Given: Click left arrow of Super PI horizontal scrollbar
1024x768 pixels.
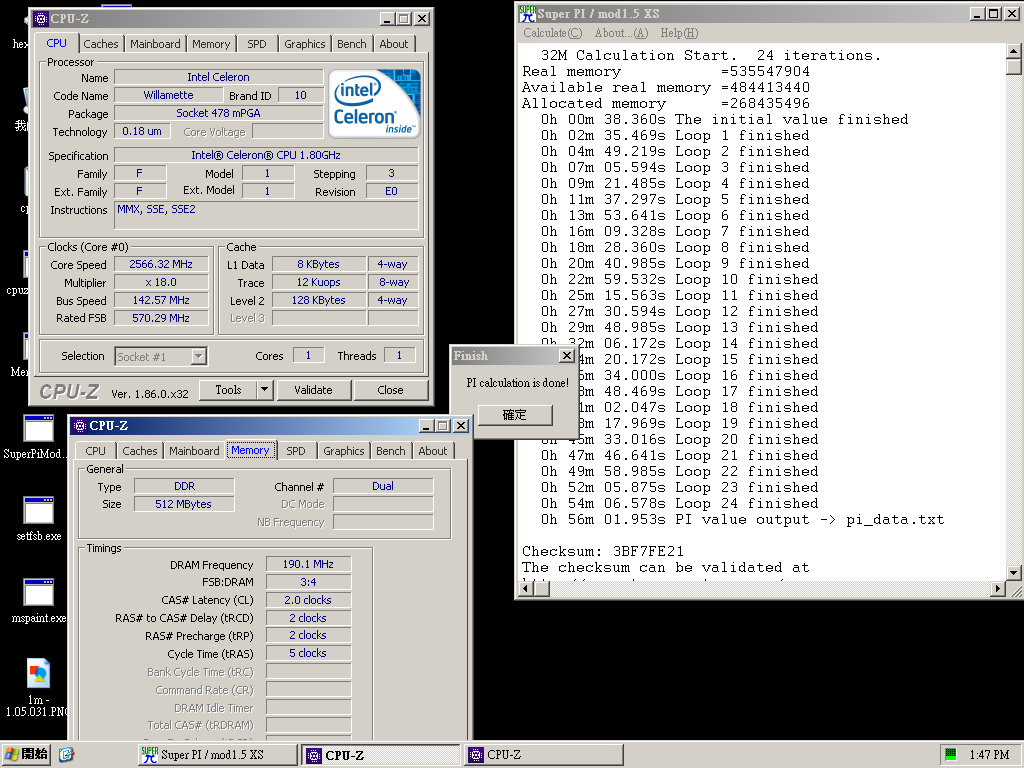Looking at the screenshot, I should (x=526, y=588).
